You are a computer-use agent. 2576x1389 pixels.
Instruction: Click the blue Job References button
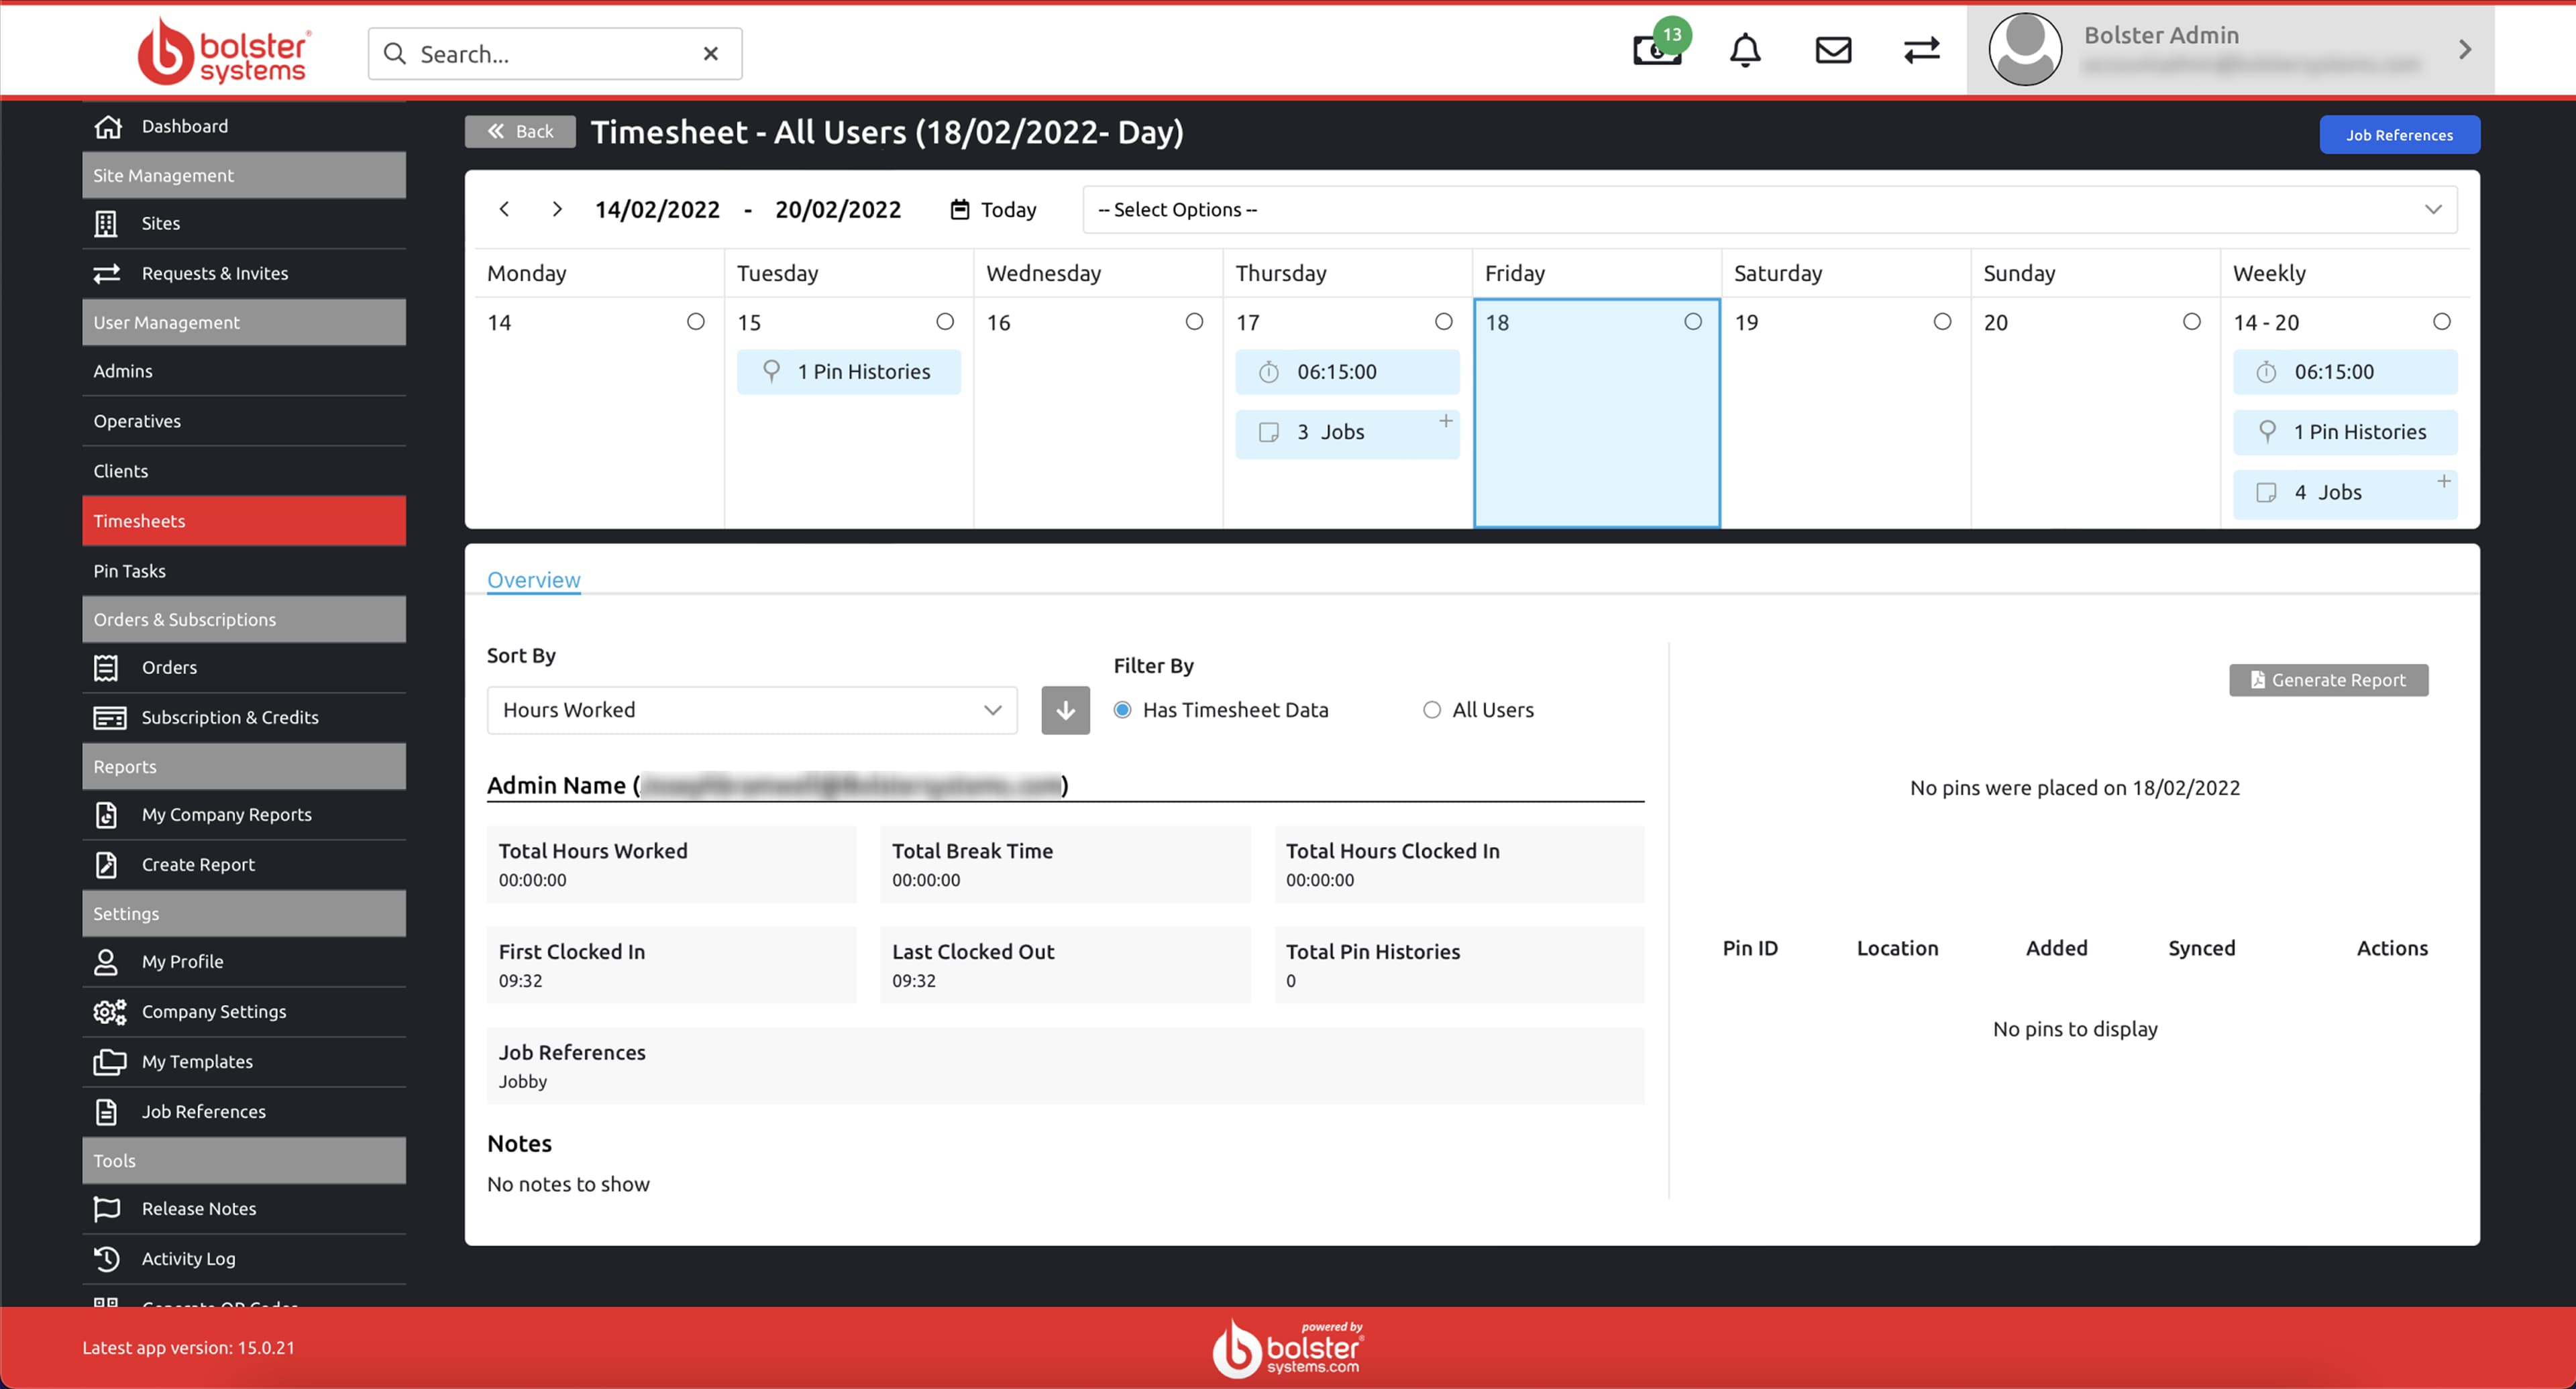point(2399,135)
